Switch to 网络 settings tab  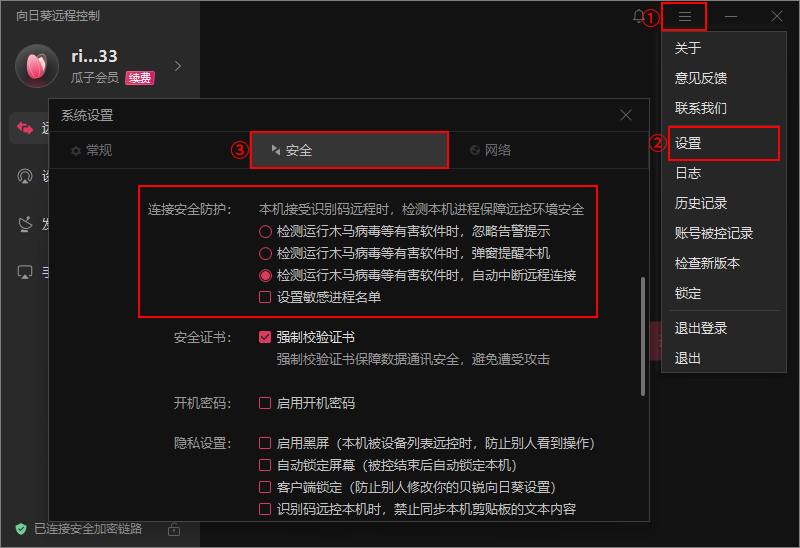(x=490, y=150)
